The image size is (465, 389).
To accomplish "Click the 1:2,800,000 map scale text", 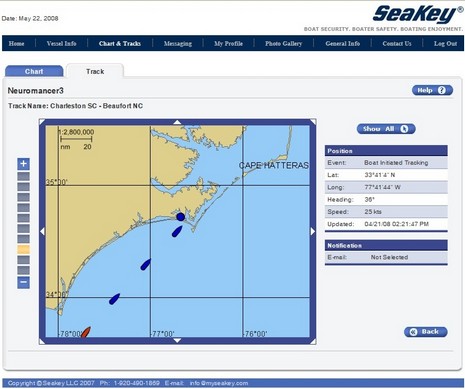I will [x=76, y=132].
